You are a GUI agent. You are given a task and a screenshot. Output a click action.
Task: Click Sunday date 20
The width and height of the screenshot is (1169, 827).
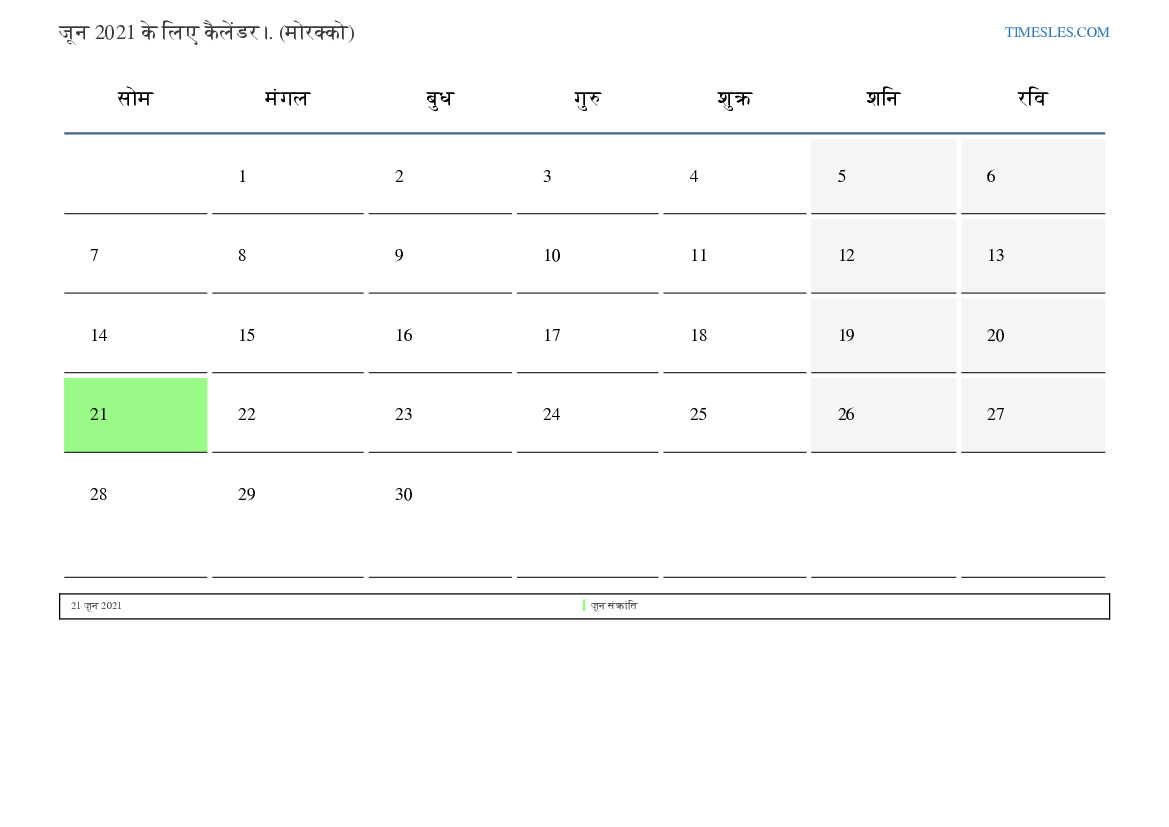[x=1033, y=336]
